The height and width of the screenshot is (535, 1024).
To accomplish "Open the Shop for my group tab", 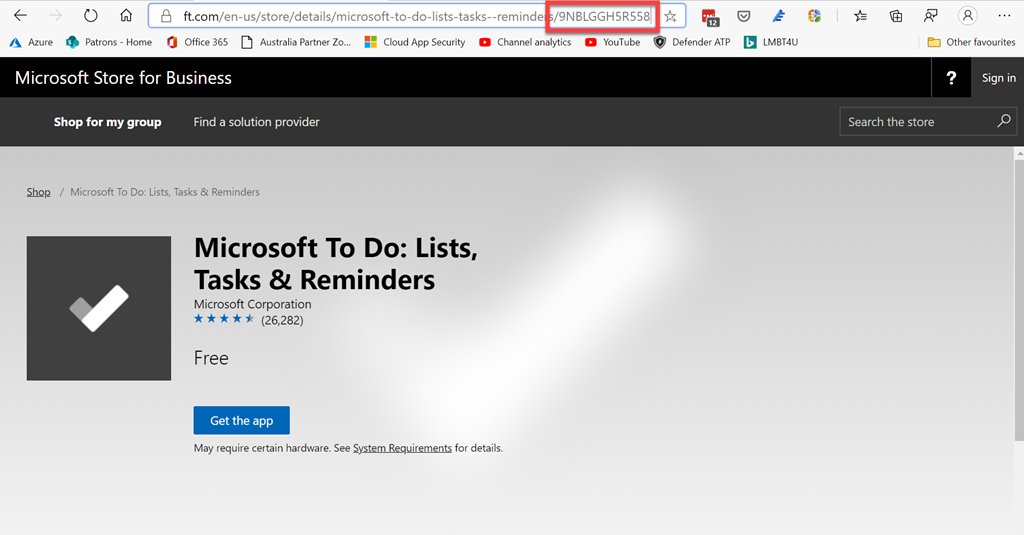I will click(x=107, y=122).
